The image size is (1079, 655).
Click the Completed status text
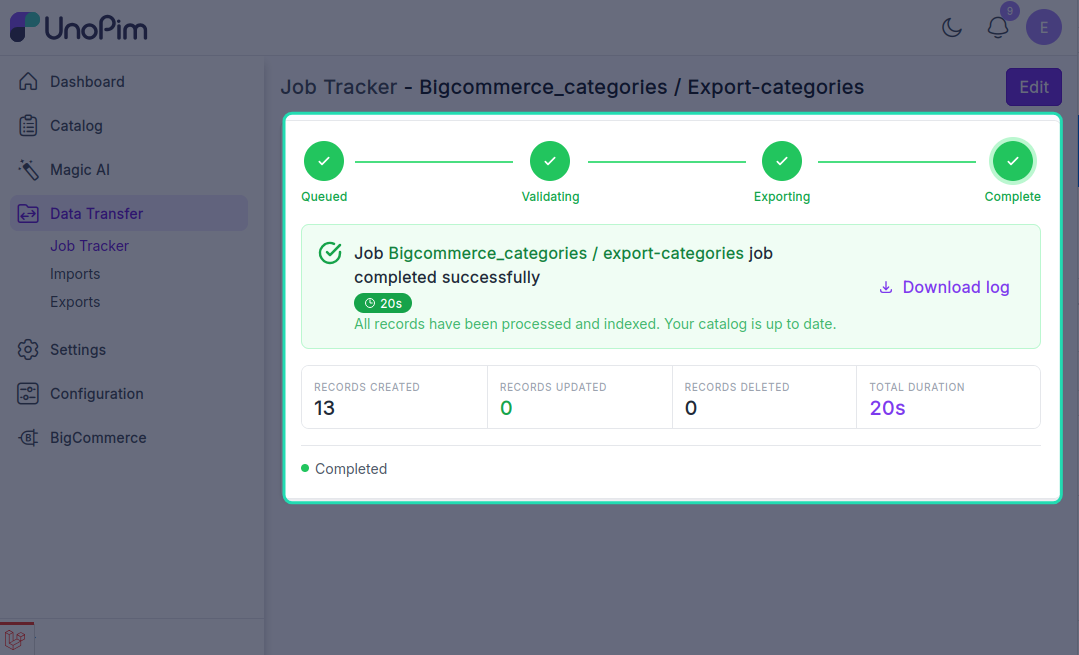pyautogui.click(x=351, y=469)
